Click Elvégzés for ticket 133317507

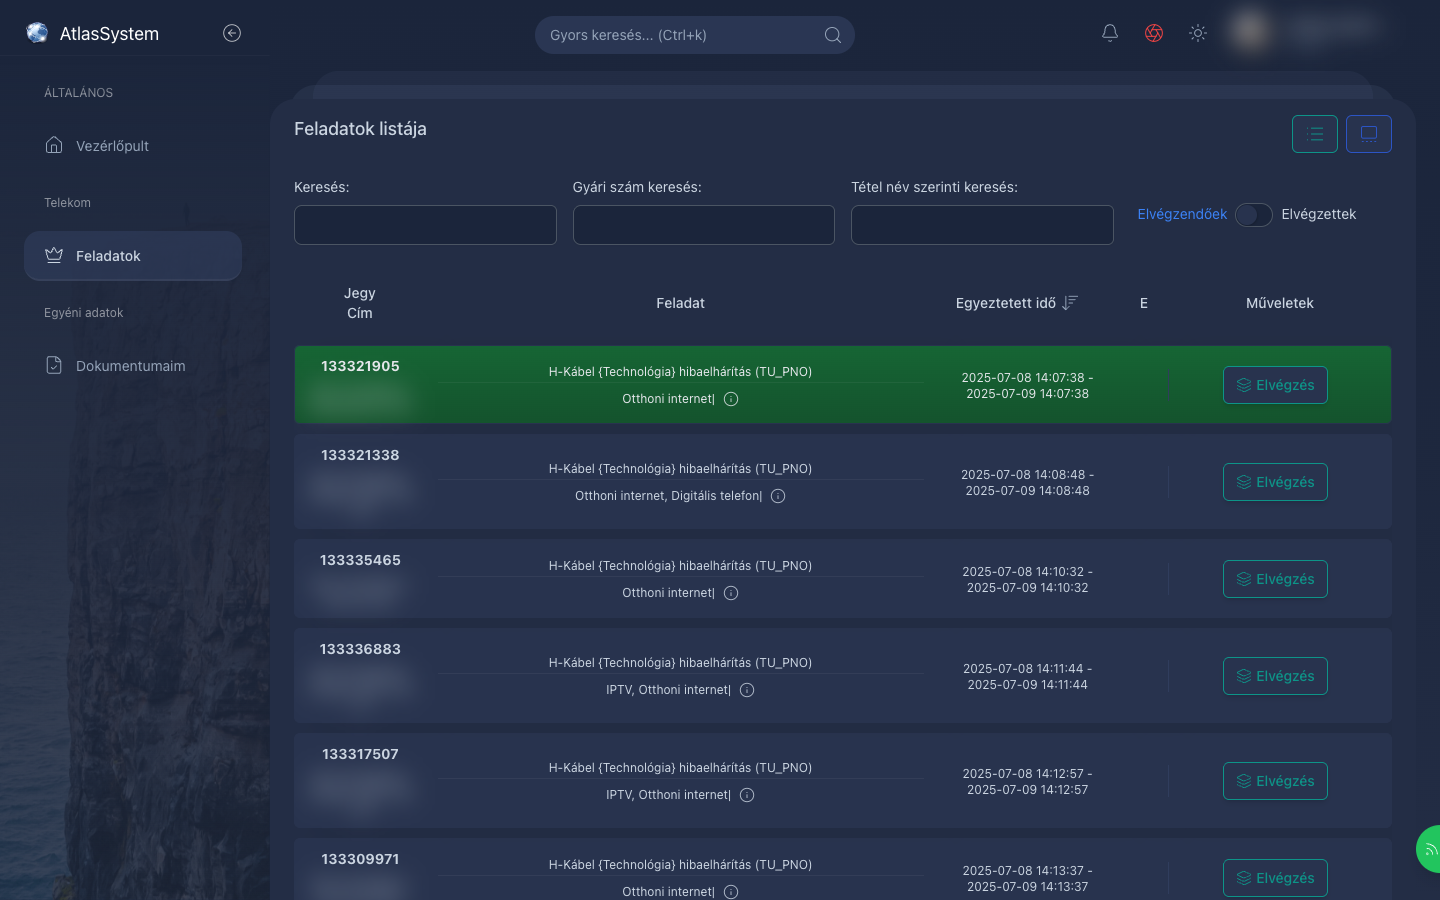1275,781
